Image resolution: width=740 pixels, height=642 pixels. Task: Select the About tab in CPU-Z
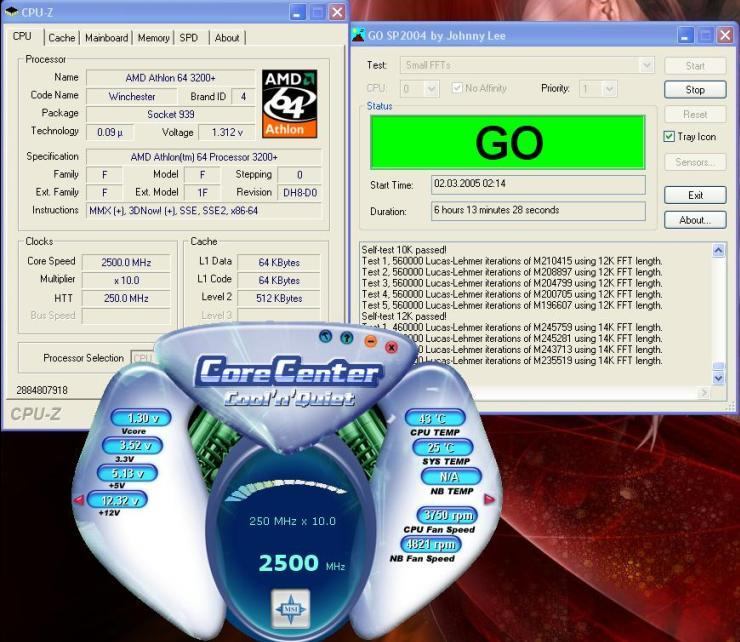pyautogui.click(x=227, y=38)
